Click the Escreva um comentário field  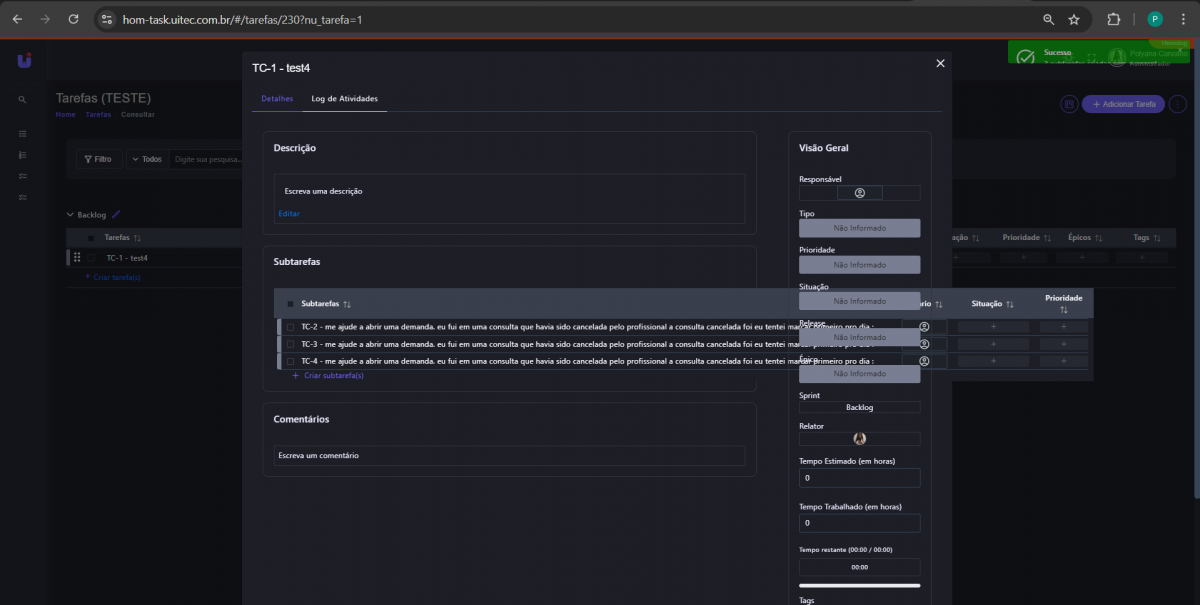(x=509, y=456)
